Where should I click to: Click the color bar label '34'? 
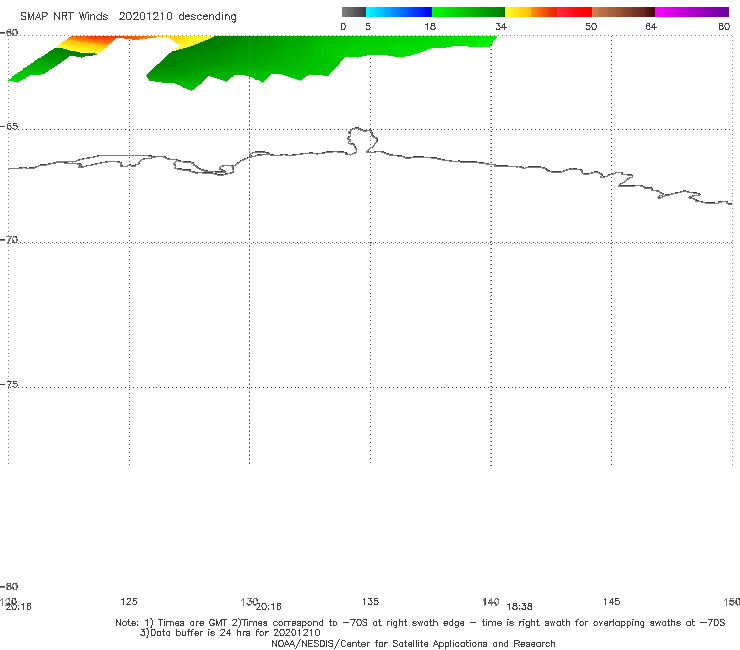point(501,26)
